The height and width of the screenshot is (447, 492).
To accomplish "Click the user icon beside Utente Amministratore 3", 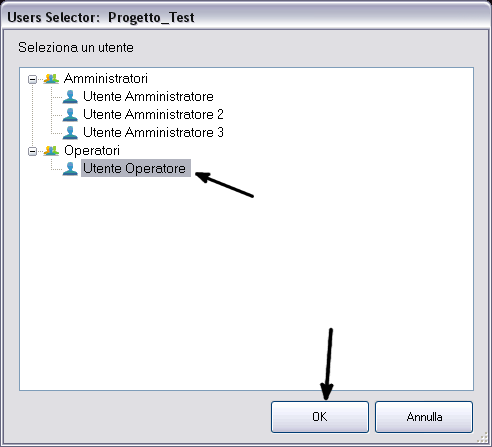I will pos(70,133).
